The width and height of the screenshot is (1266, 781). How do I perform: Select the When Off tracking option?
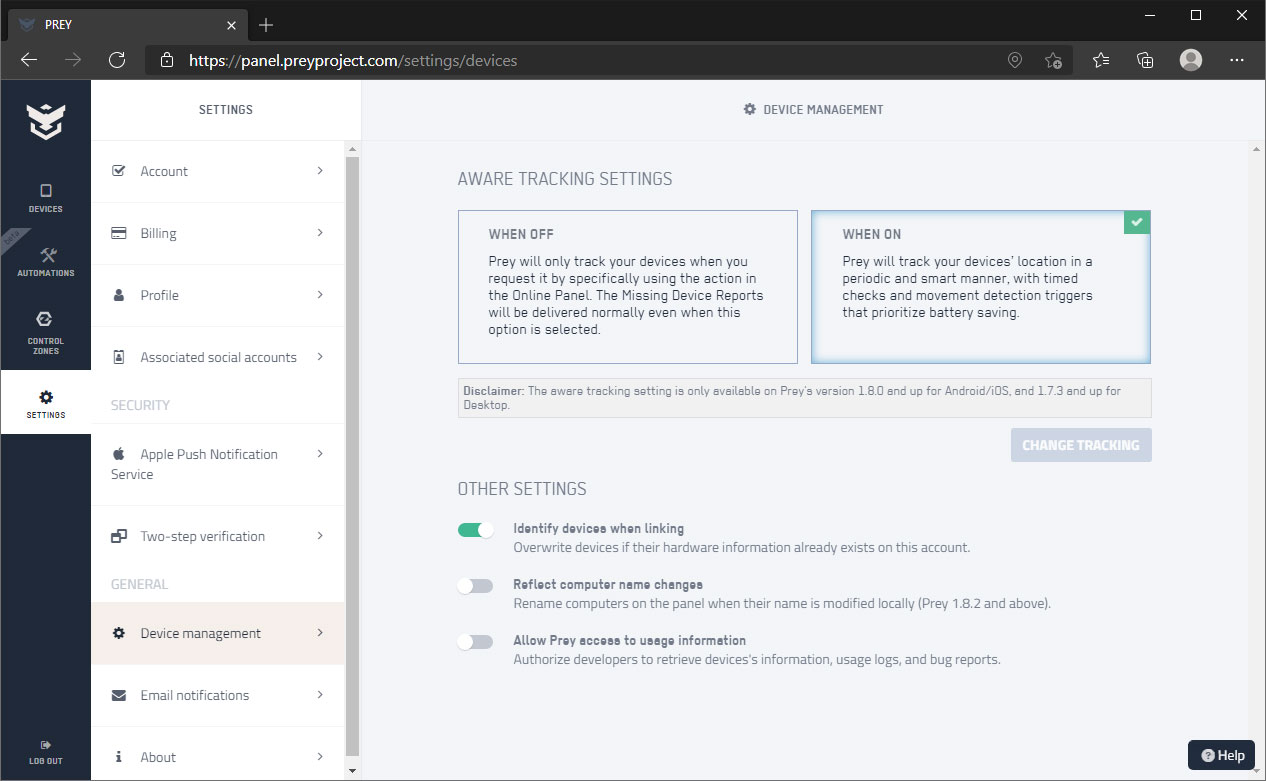click(627, 286)
